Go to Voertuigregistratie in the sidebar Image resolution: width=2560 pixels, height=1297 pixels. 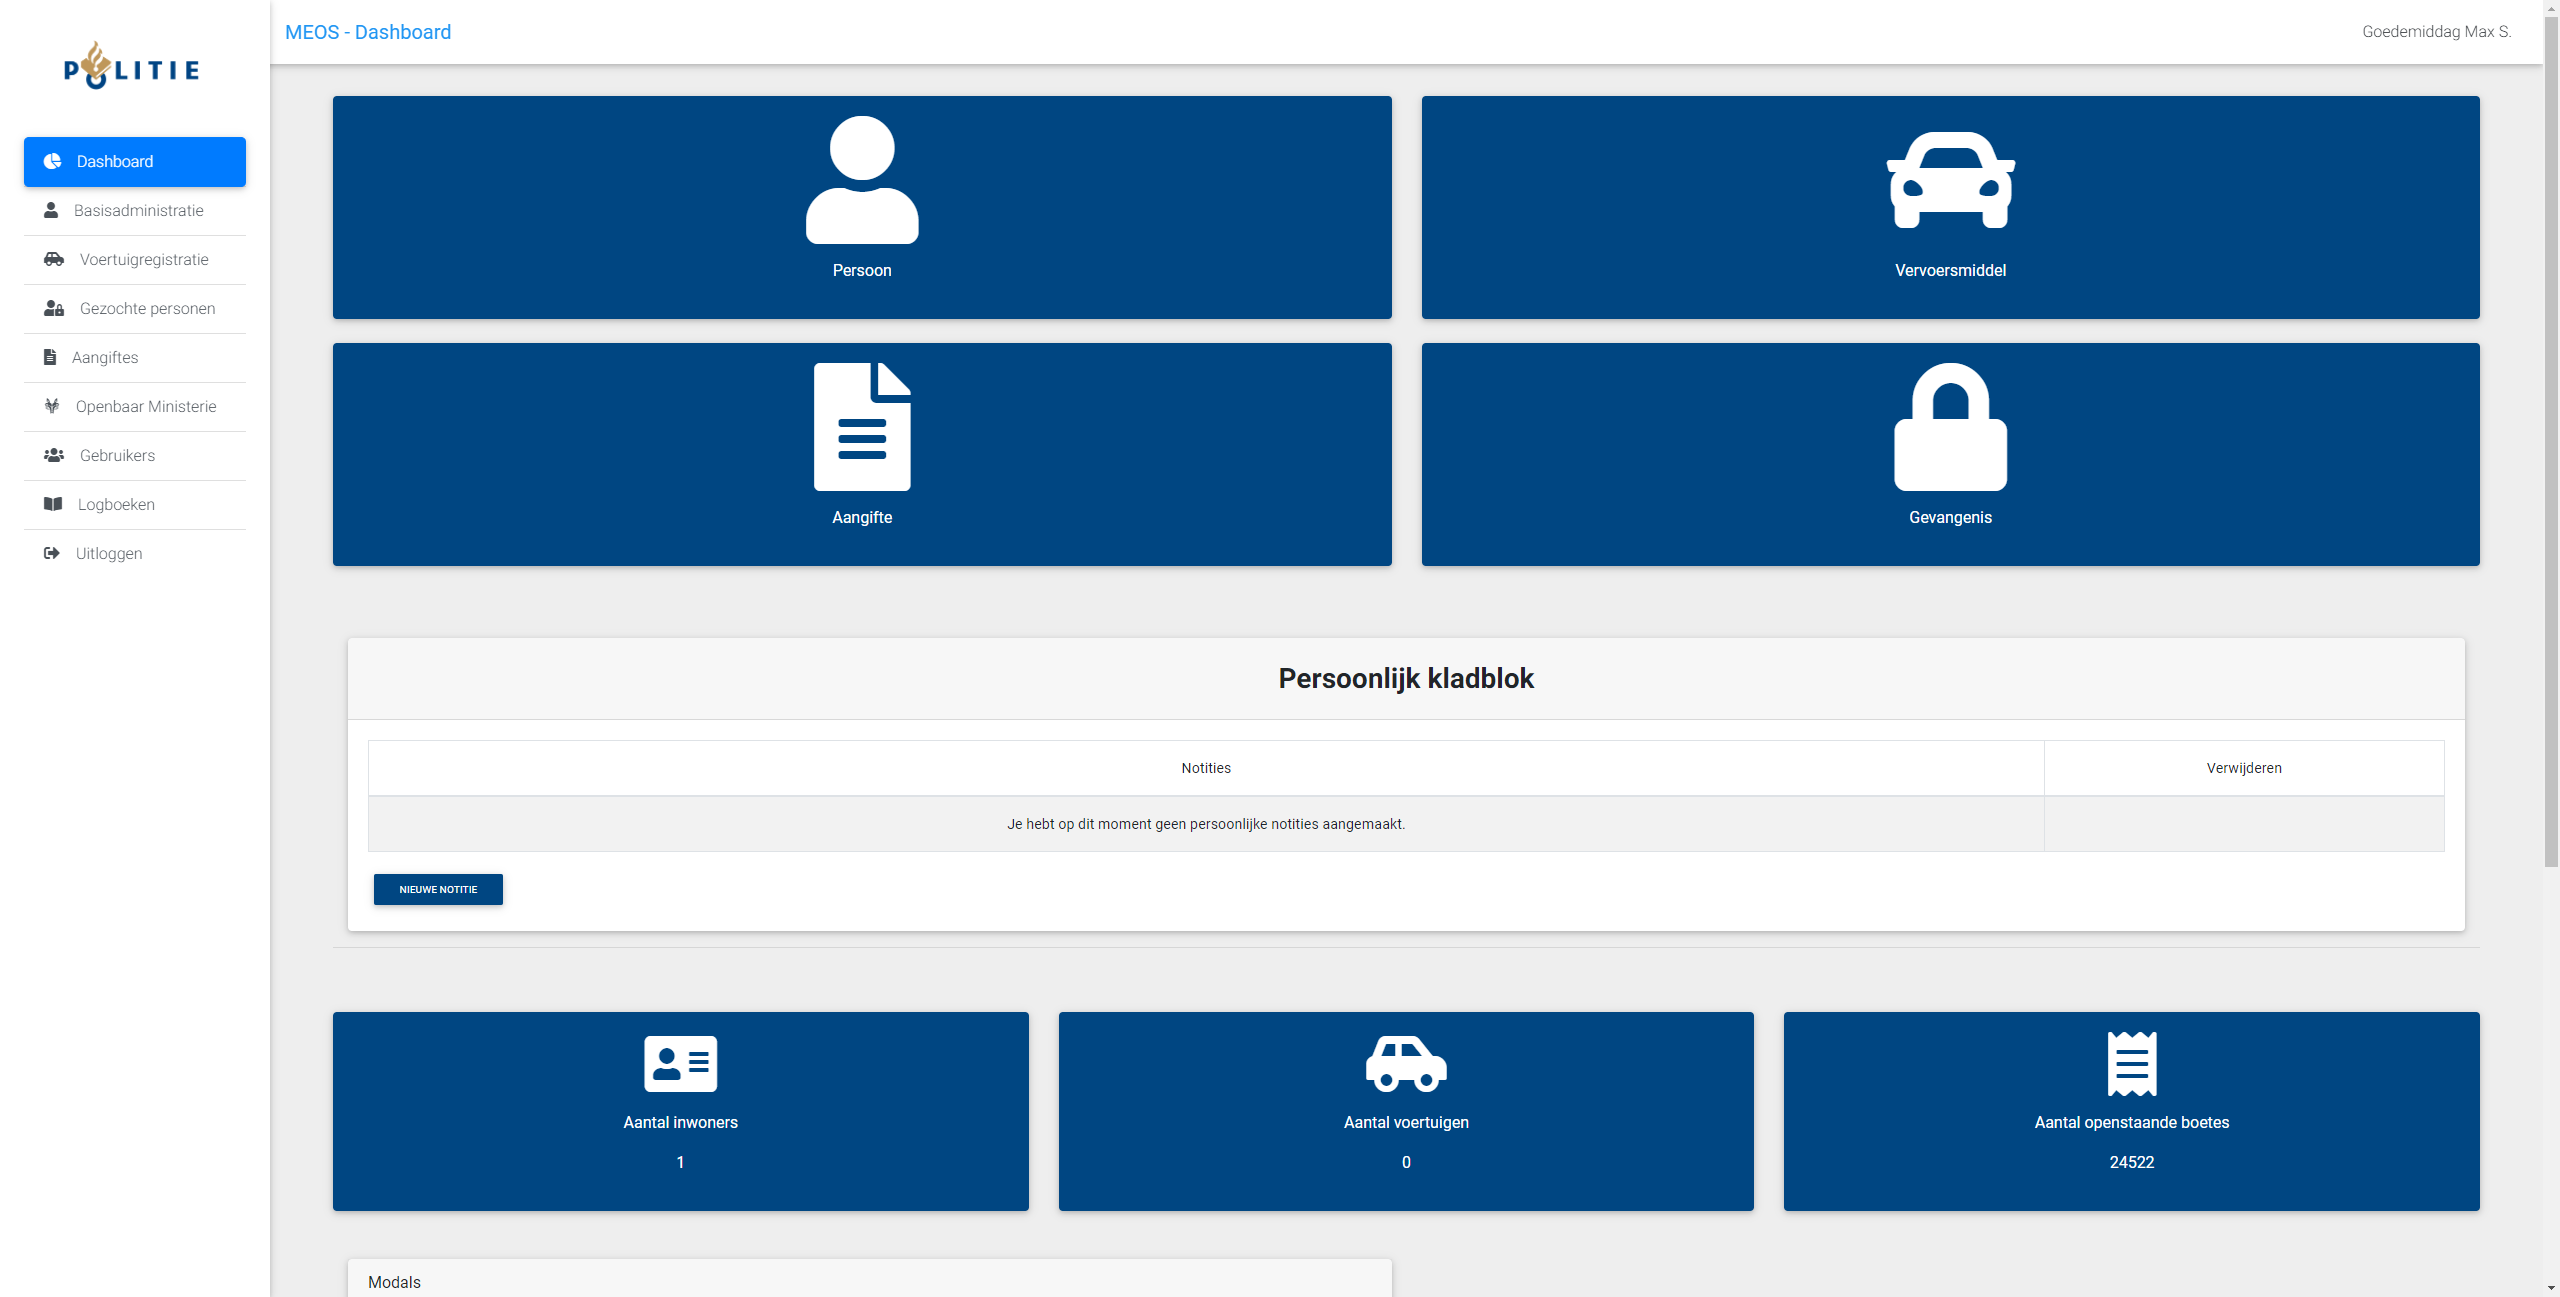(x=143, y=260)
